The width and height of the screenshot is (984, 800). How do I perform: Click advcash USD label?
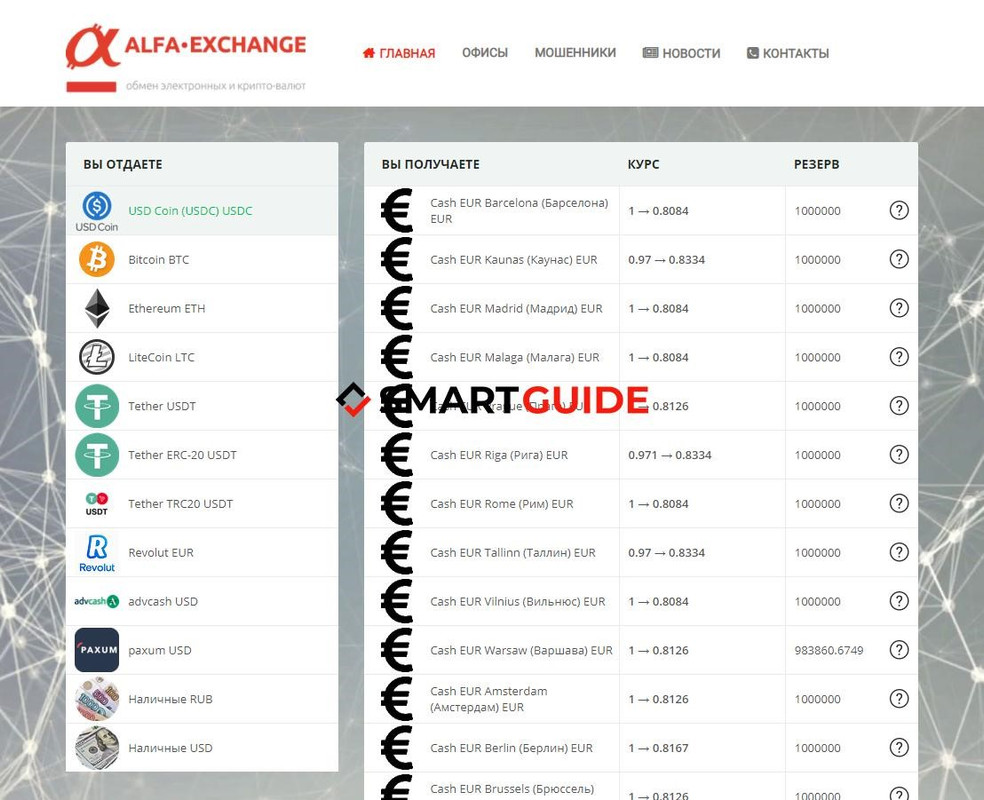[x=163, y=601]
